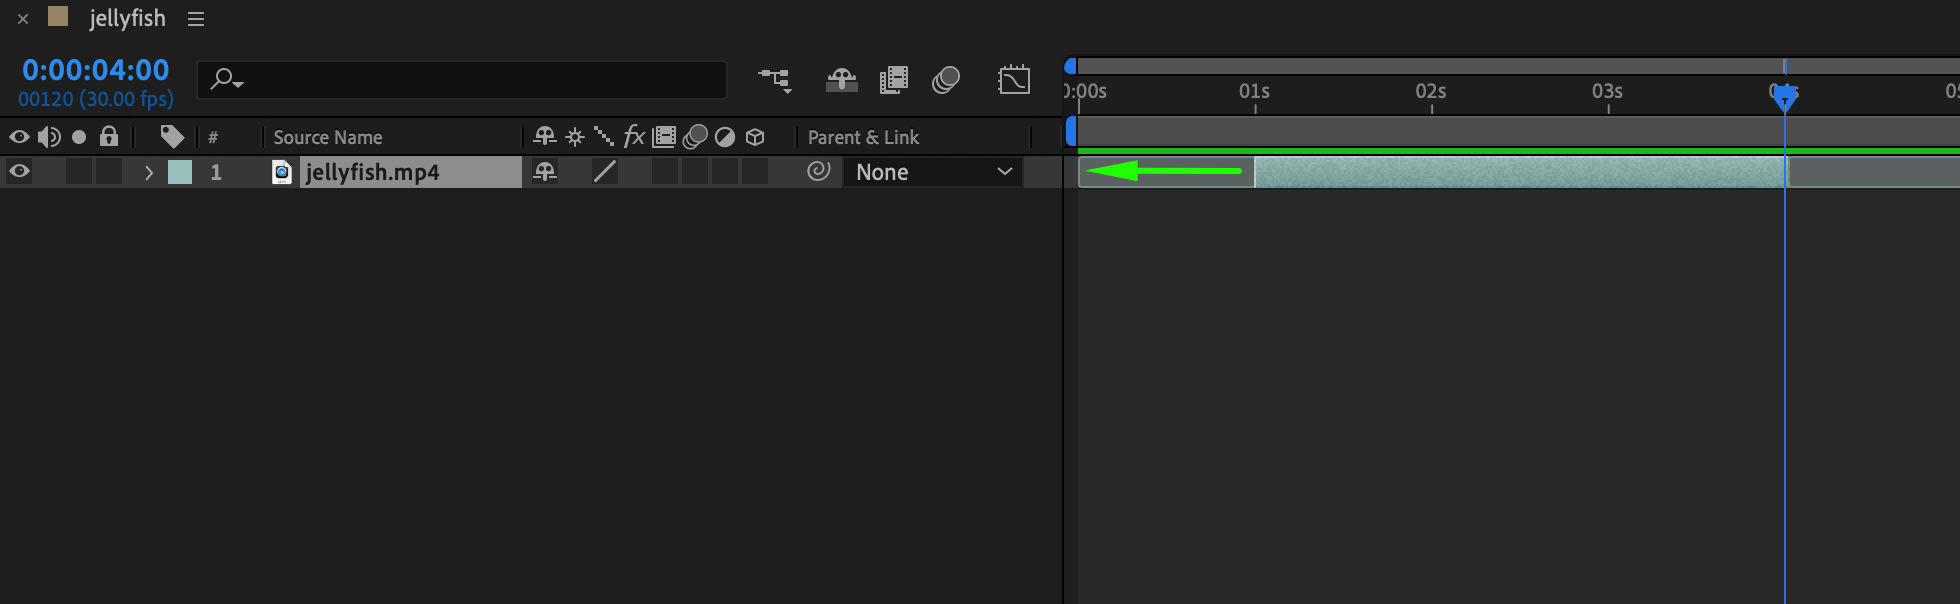Click the jellyfish.mp4 quality slash switch

(x=604, y=172)
